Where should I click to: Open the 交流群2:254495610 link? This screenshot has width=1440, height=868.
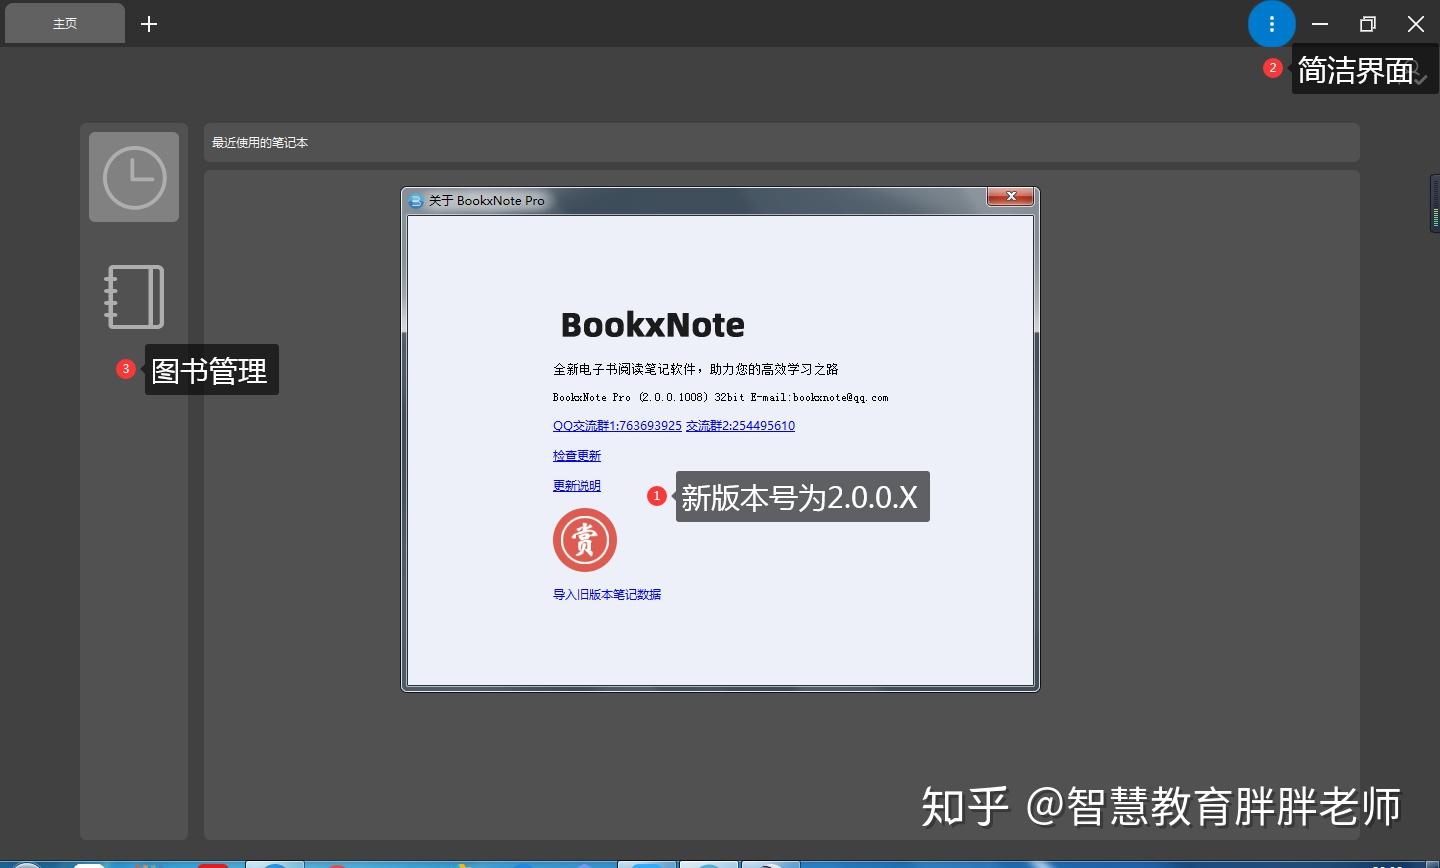pos(740,425)
